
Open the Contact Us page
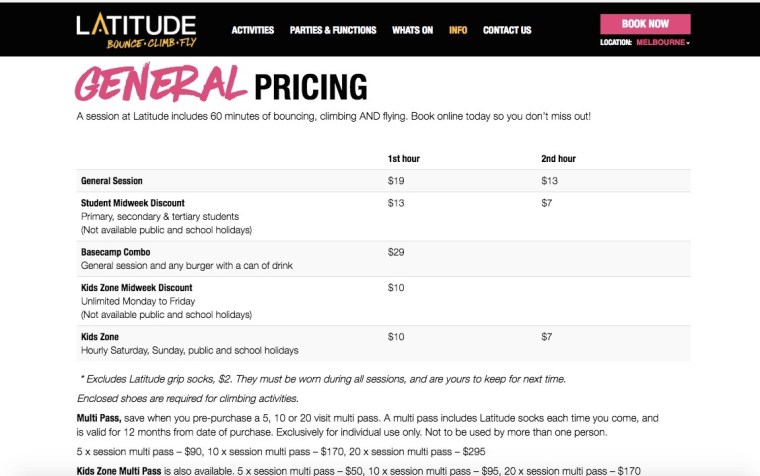point(507,30)
